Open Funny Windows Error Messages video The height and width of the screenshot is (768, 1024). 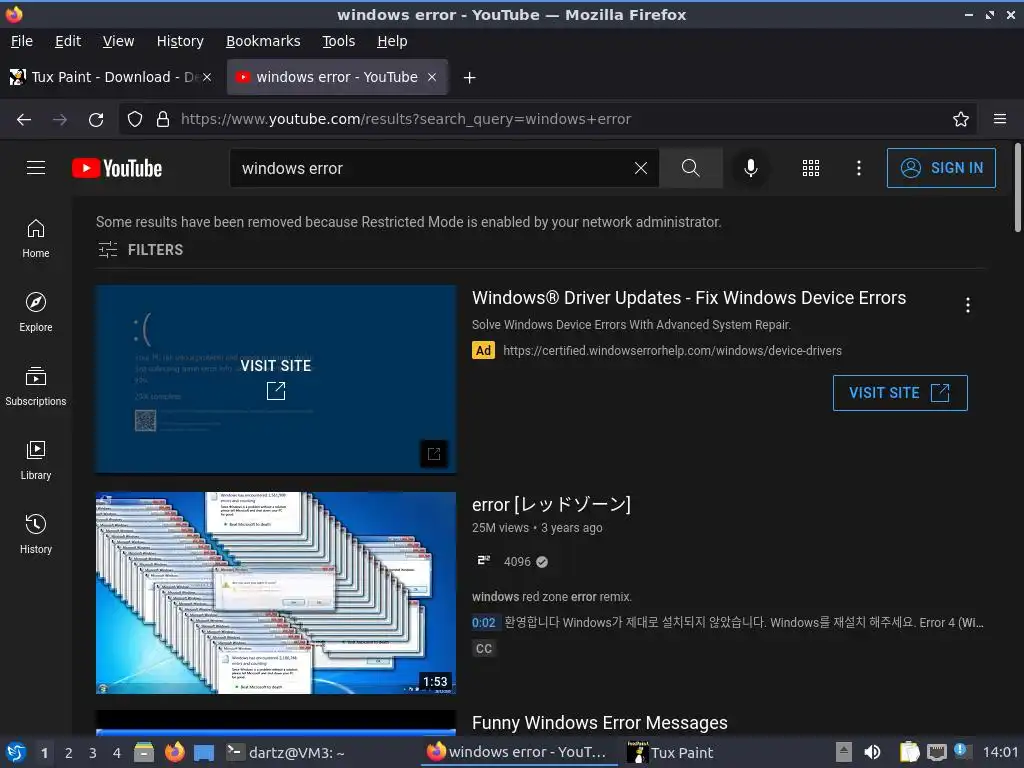click(x=600, y=723)
